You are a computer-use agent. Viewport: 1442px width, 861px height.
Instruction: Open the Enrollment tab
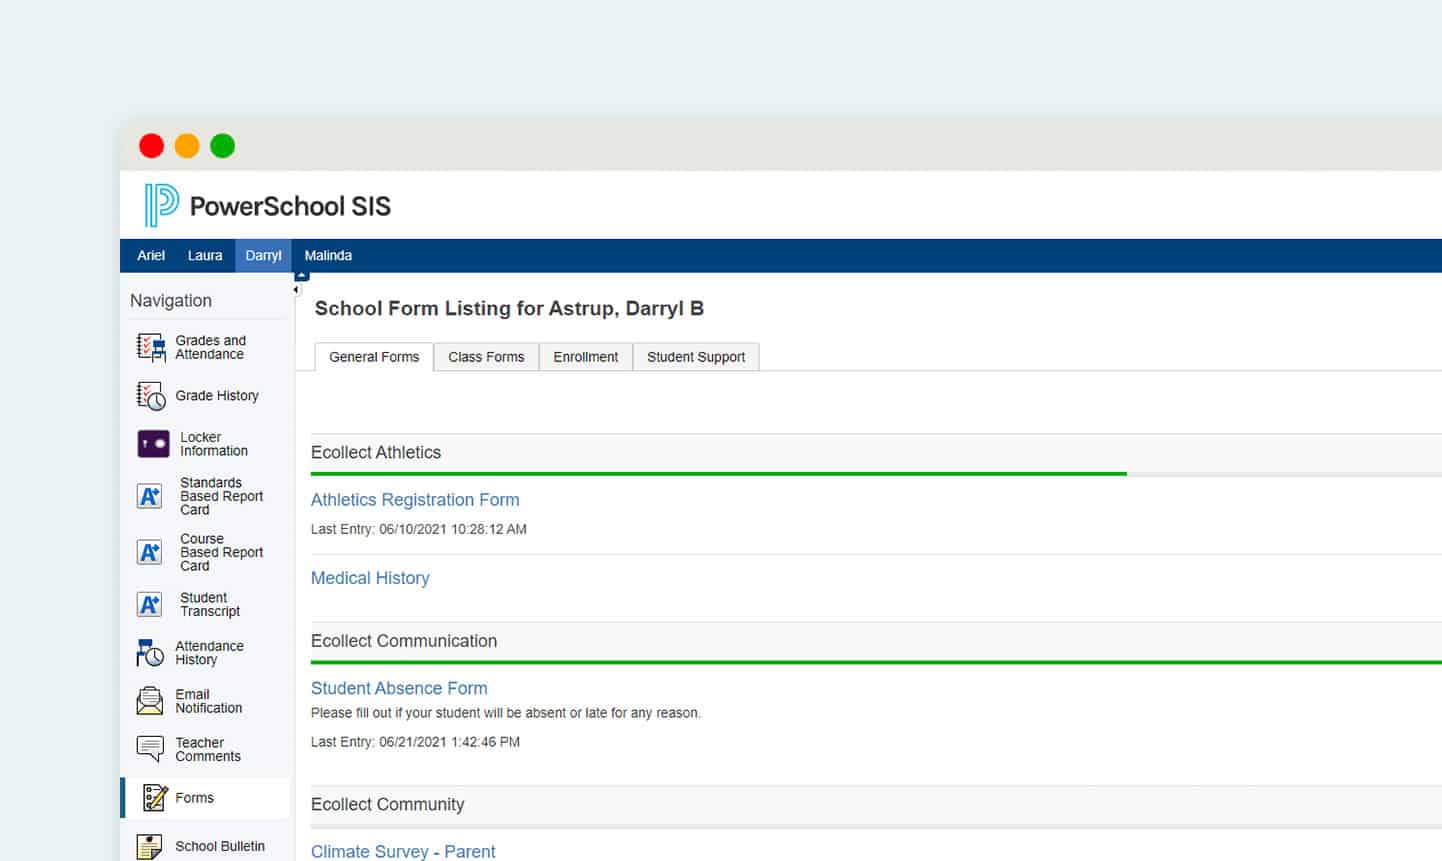tap(585, 357)
